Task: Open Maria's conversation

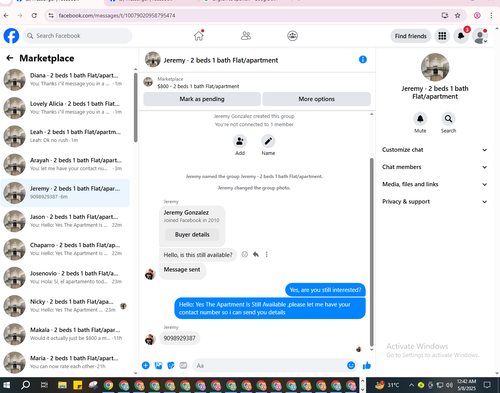Action: click(65, 362)
